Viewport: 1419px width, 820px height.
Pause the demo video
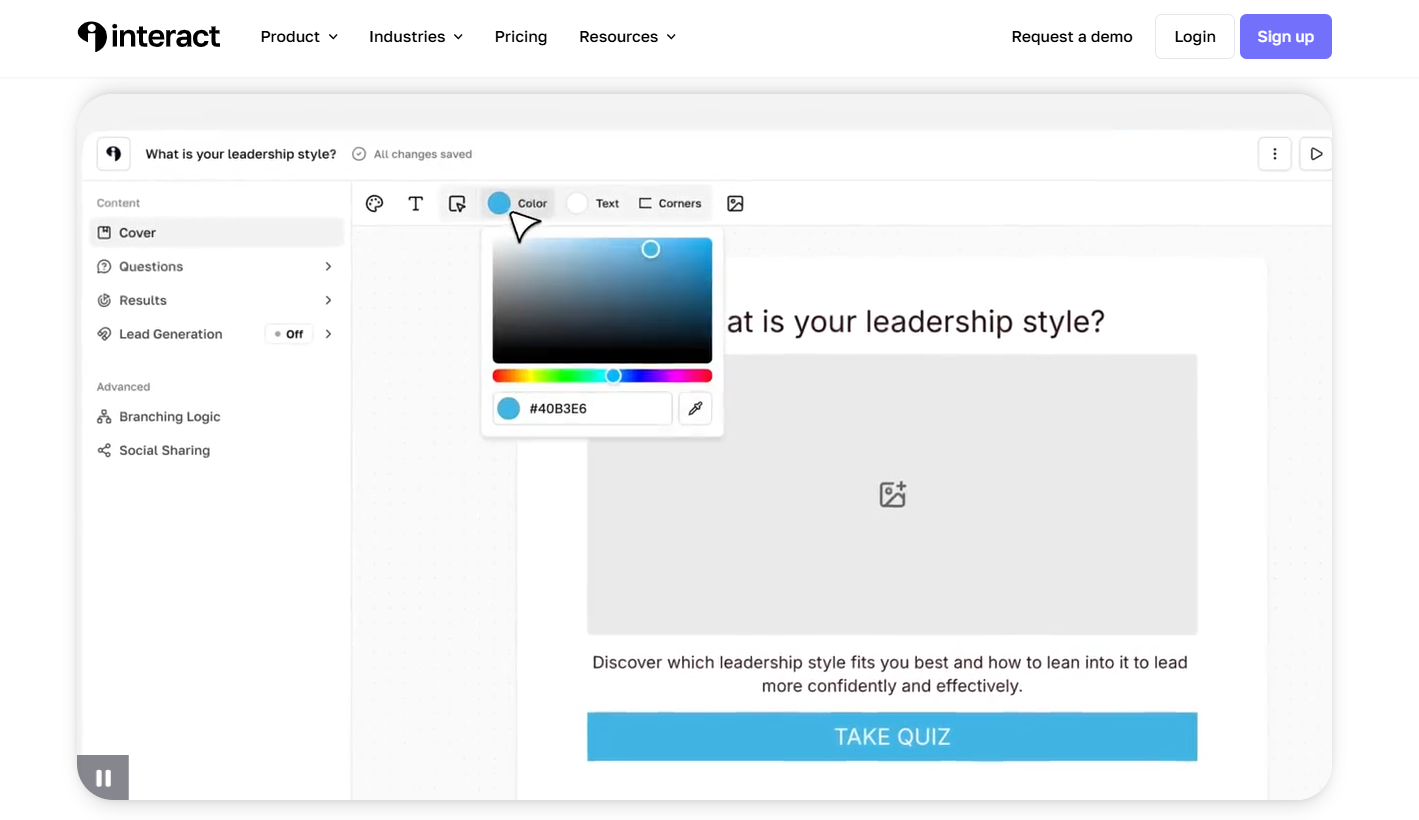pyautogui.click(x=103, y=778)
